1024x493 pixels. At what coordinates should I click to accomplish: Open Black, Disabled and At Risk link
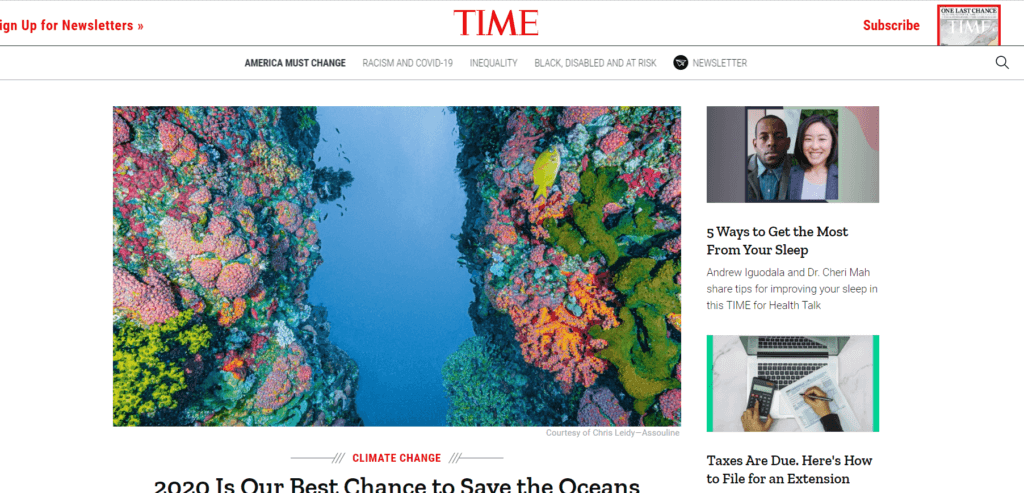[x=596, y=63]
